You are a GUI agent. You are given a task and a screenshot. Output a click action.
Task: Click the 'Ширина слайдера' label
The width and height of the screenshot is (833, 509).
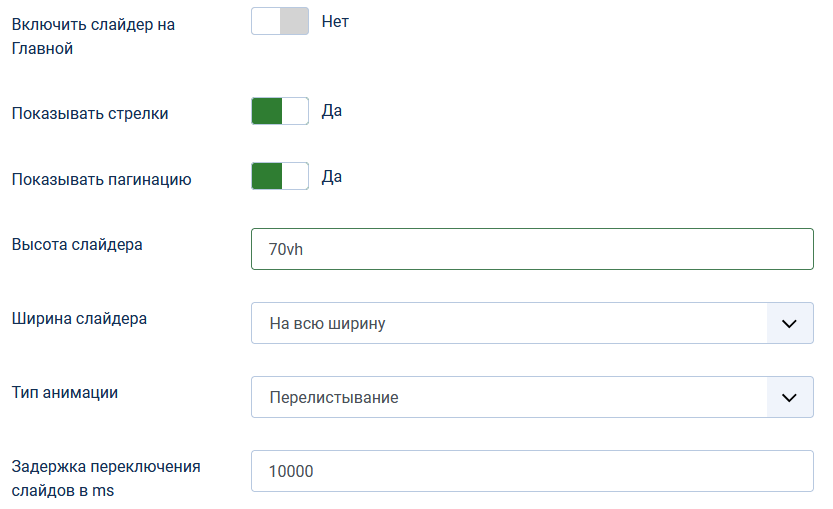pyautogui.click(x=79, y=319)
